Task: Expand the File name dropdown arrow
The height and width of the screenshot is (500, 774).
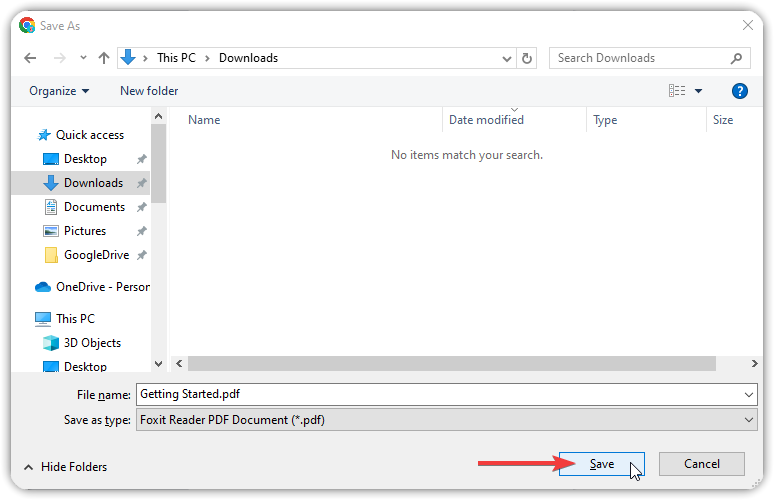Action: 749,395
